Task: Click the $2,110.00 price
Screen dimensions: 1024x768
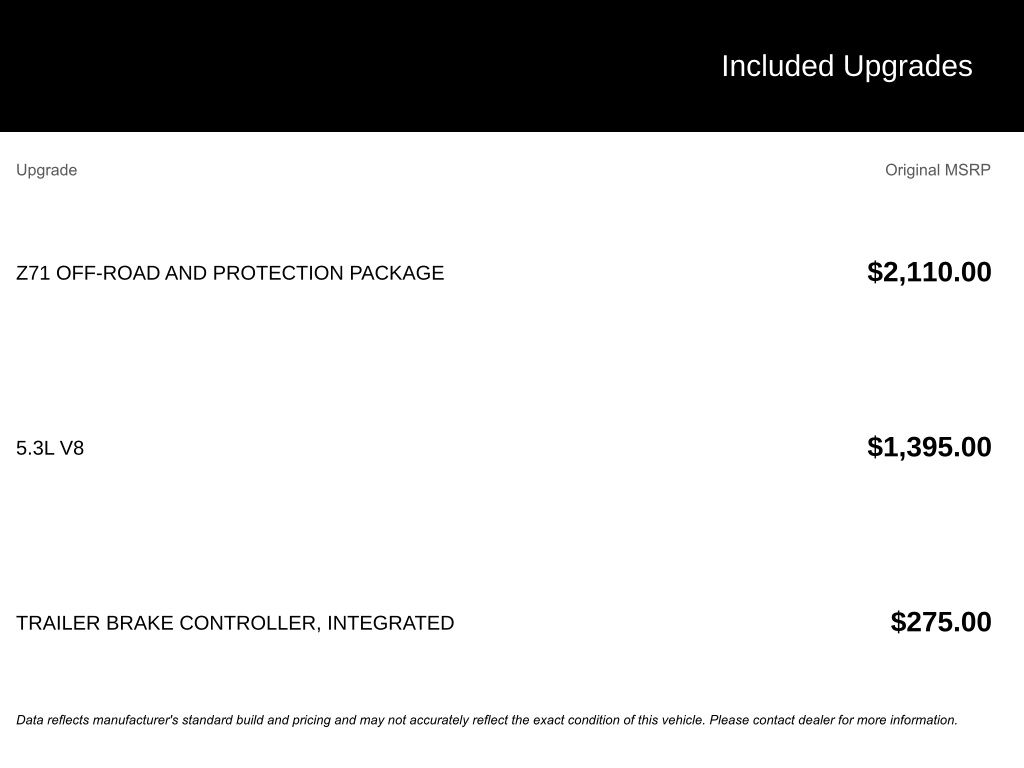Action: tap(929, 272)
